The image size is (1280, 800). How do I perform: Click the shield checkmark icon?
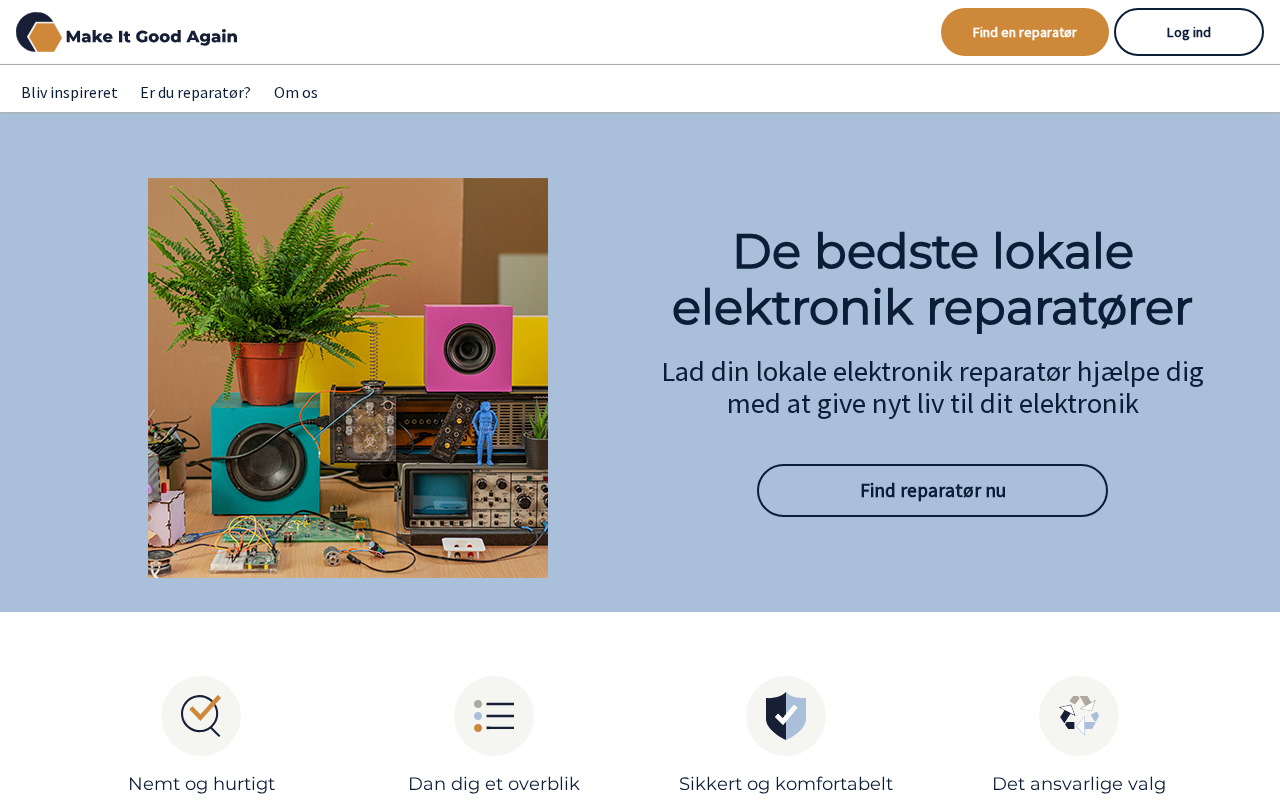(x=786, y=716)
